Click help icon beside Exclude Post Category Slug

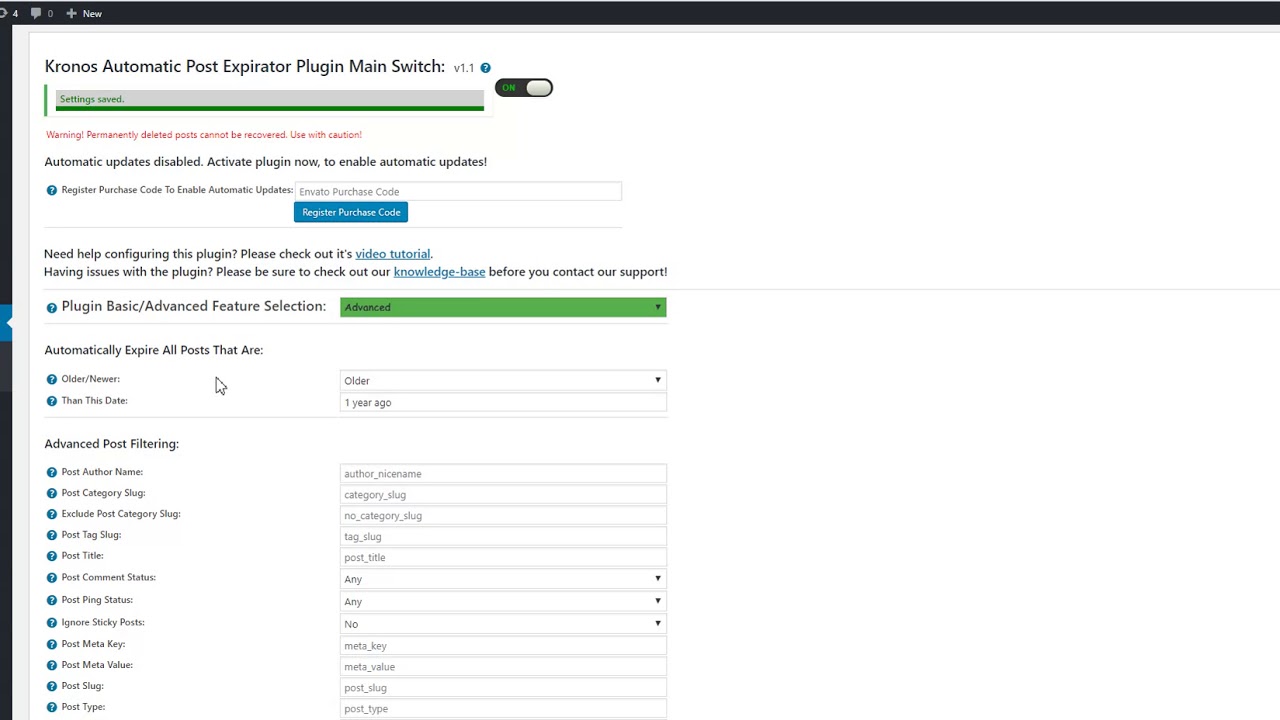52,514
